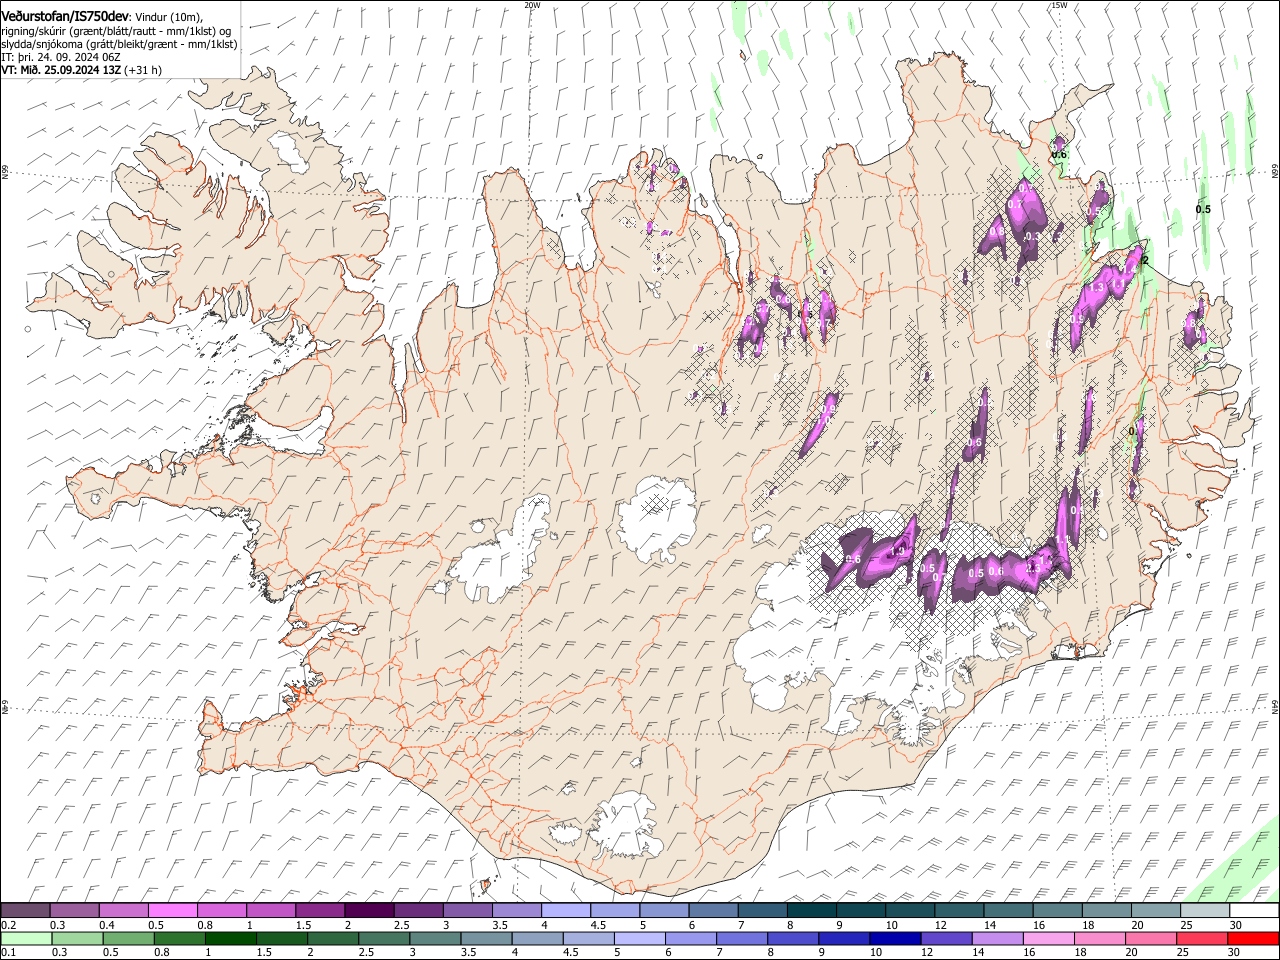Screen dimensions: 1280x960
Task: Click the '15W' longitude label at top
Action: click(x=1059, y=5)
